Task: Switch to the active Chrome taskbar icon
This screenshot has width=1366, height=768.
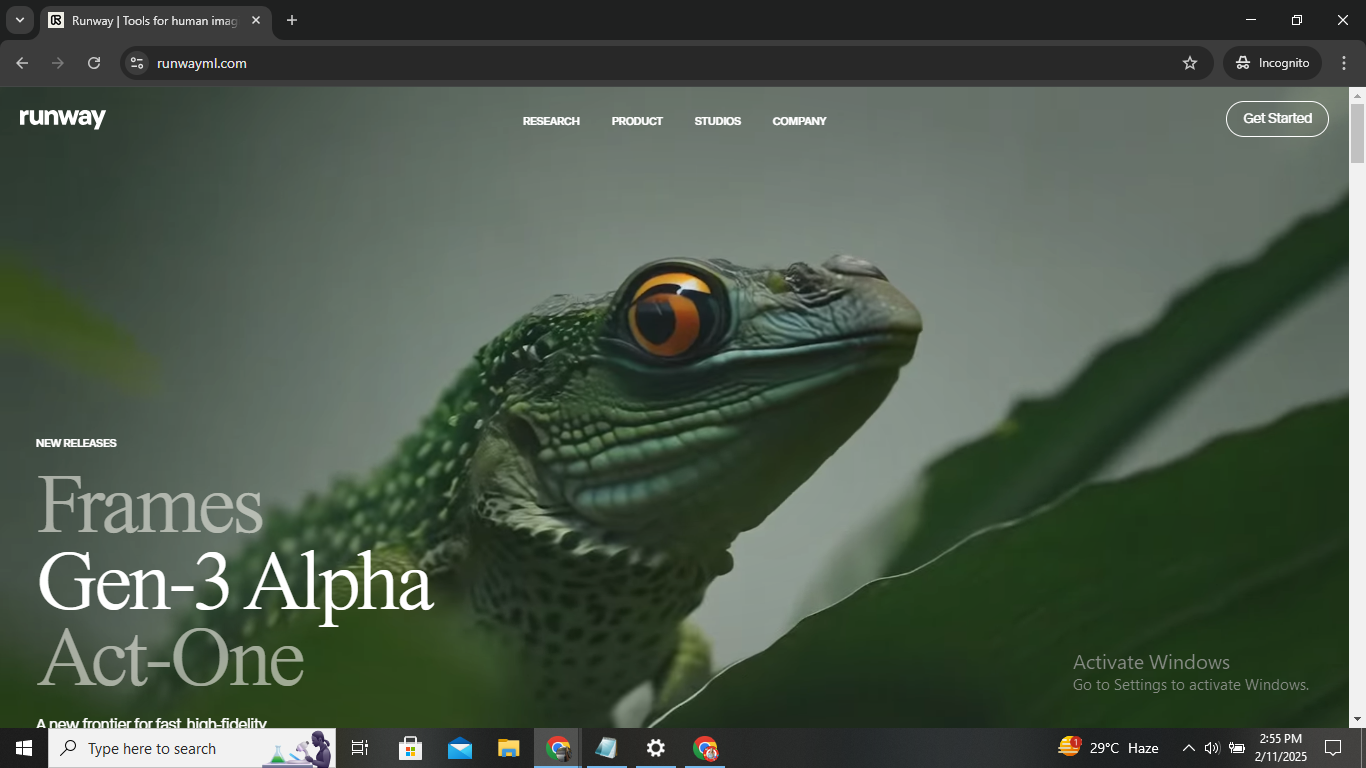Action: pos(558,748)
